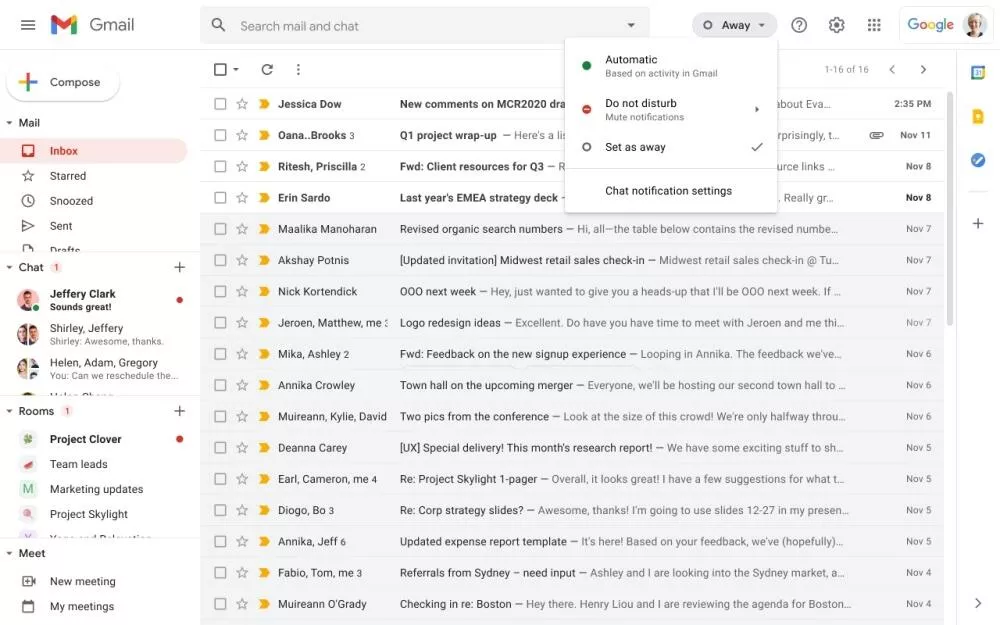1000x625 pixels.
Task: Open the Away status dropdown
Action: [x=734, y=25]
